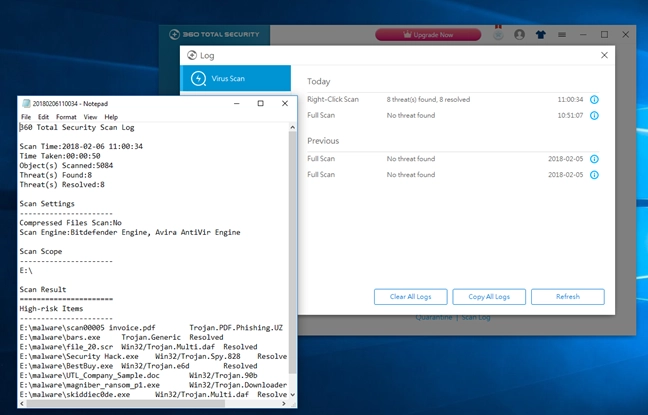Viewport: 648px width, 415px height.
Task: Select the Virus Scan tab in Log
Action: 235,78
